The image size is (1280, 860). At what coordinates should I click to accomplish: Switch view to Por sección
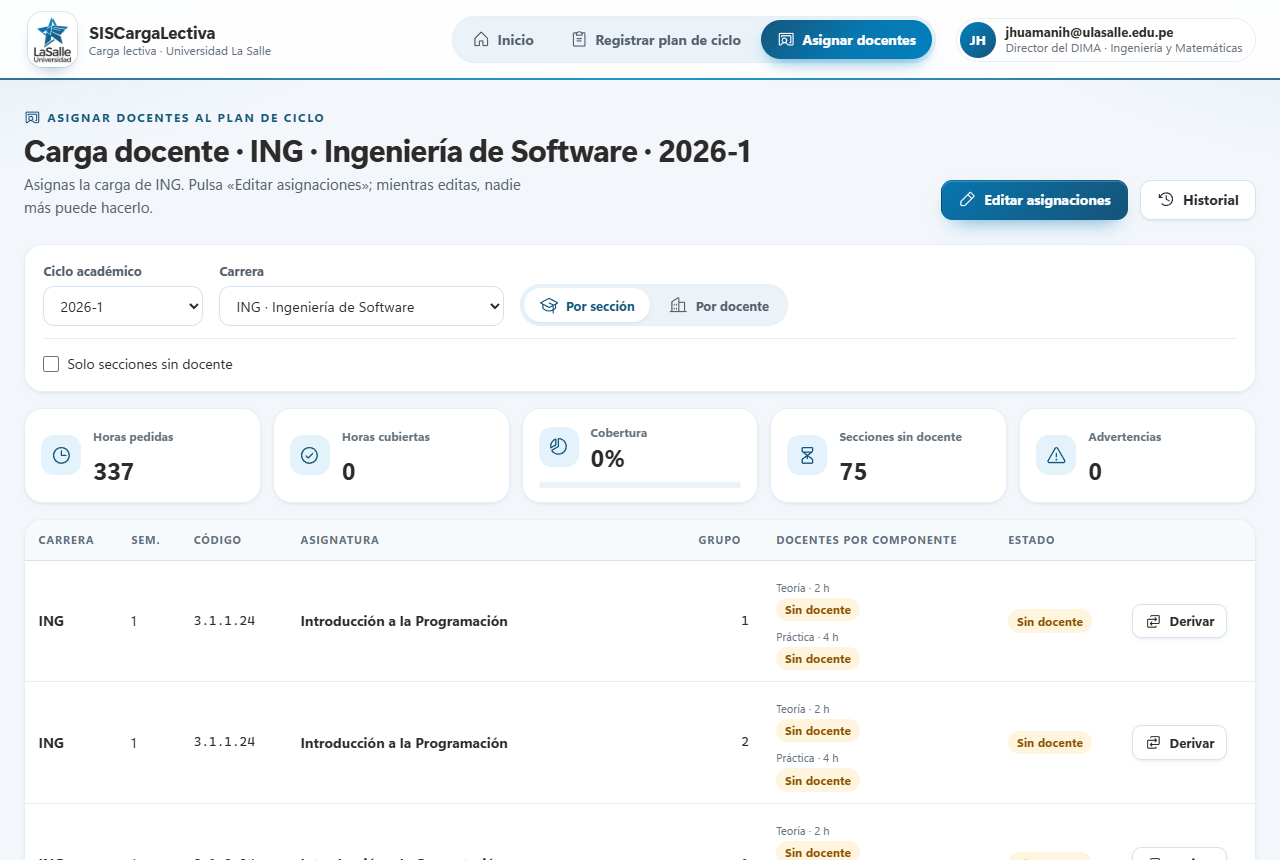click(587, 306)
